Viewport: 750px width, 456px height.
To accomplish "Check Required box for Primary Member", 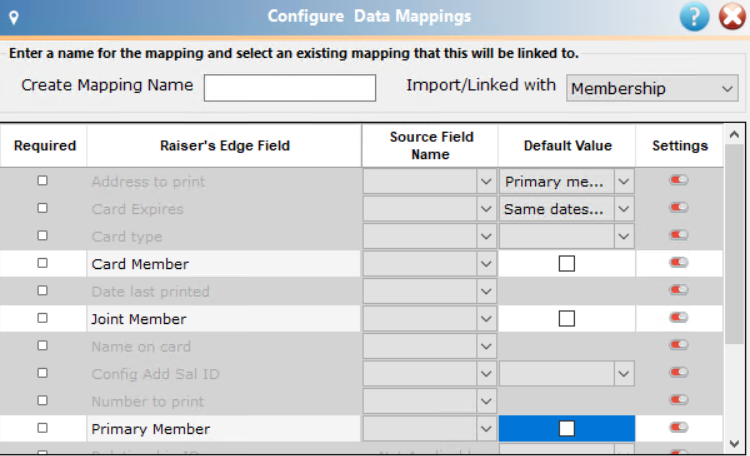I will pyautogui.click(x=43, y=428).
